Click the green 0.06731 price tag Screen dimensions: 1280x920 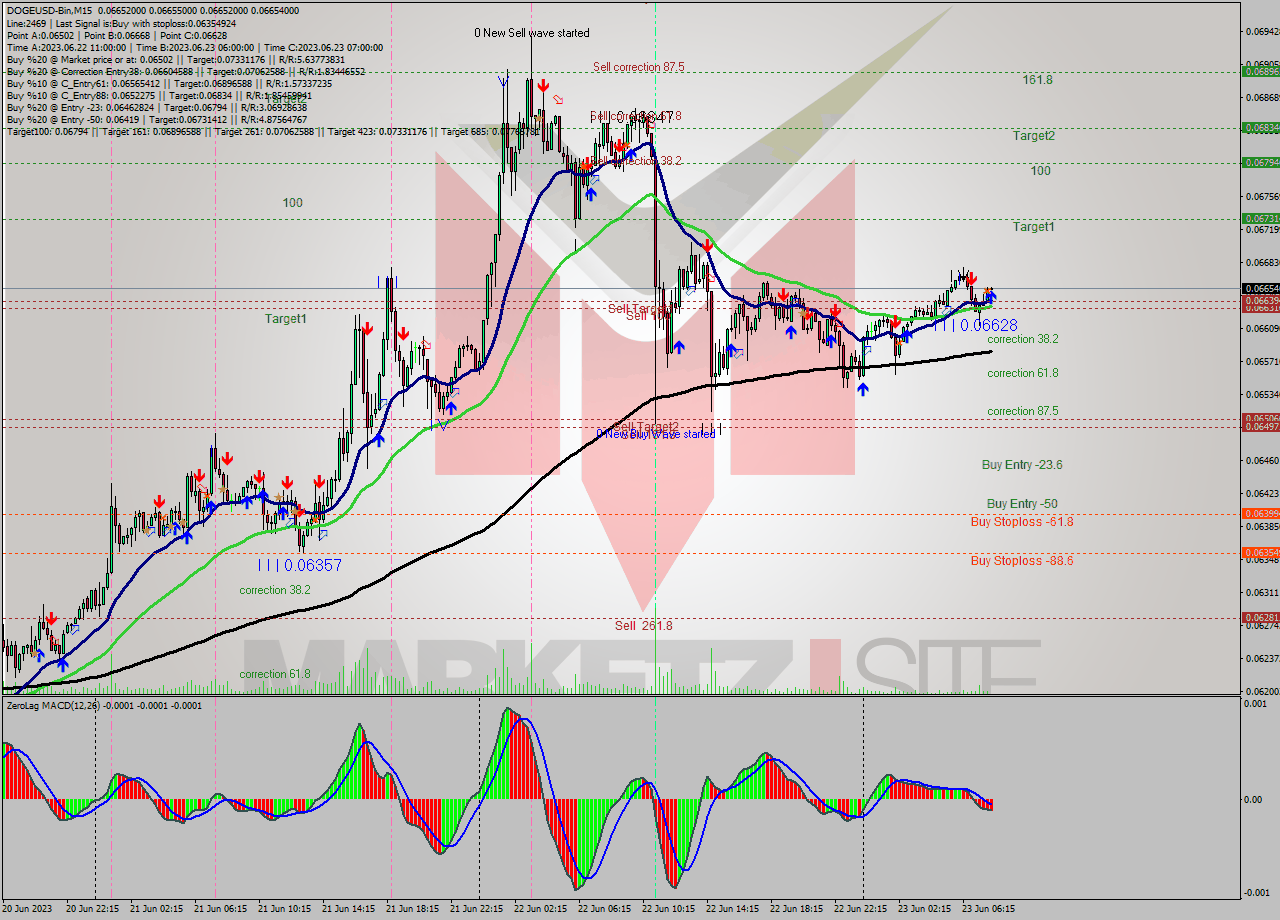pos(1260,218)
